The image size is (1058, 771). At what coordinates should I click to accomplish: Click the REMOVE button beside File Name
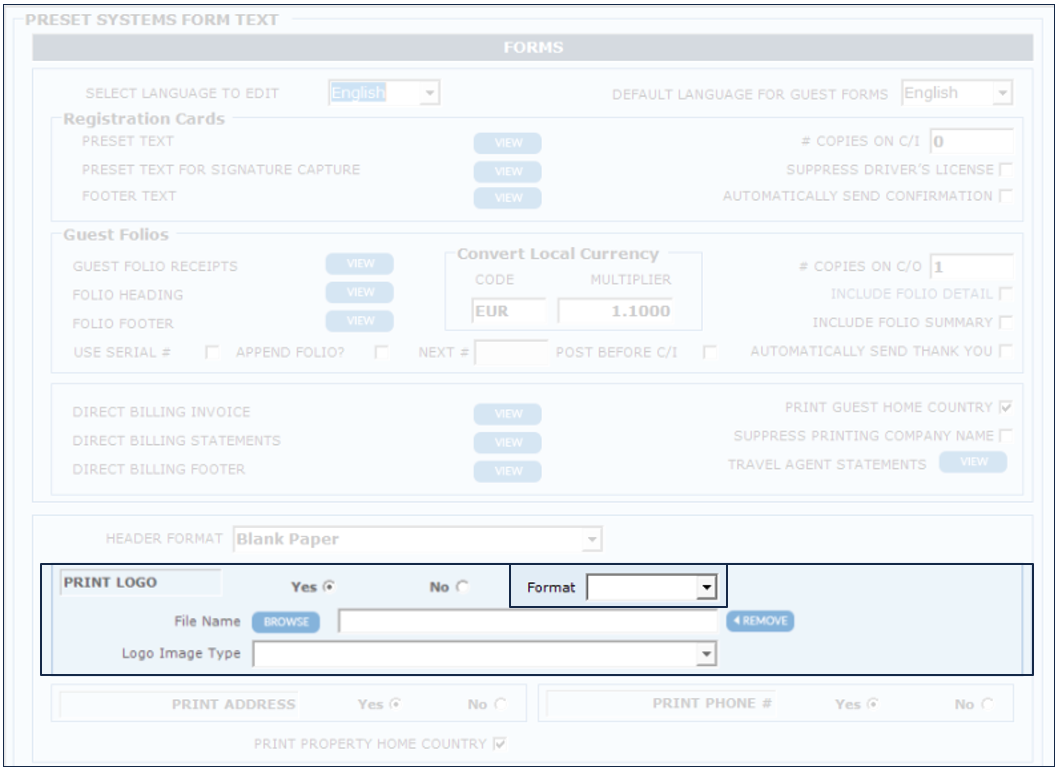click(760, 621)
